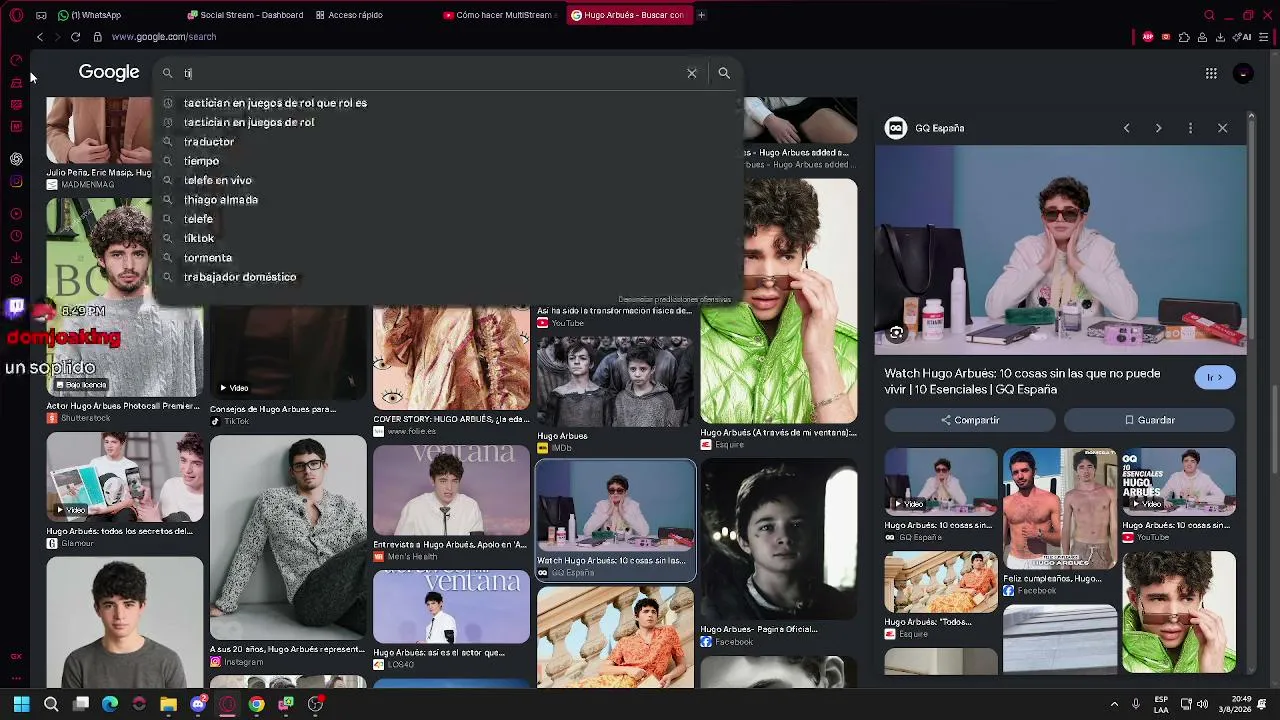Viewport: 1280px width, 720px height.
Task: Click the site security padlock icon
Action: tap(97, 37)
